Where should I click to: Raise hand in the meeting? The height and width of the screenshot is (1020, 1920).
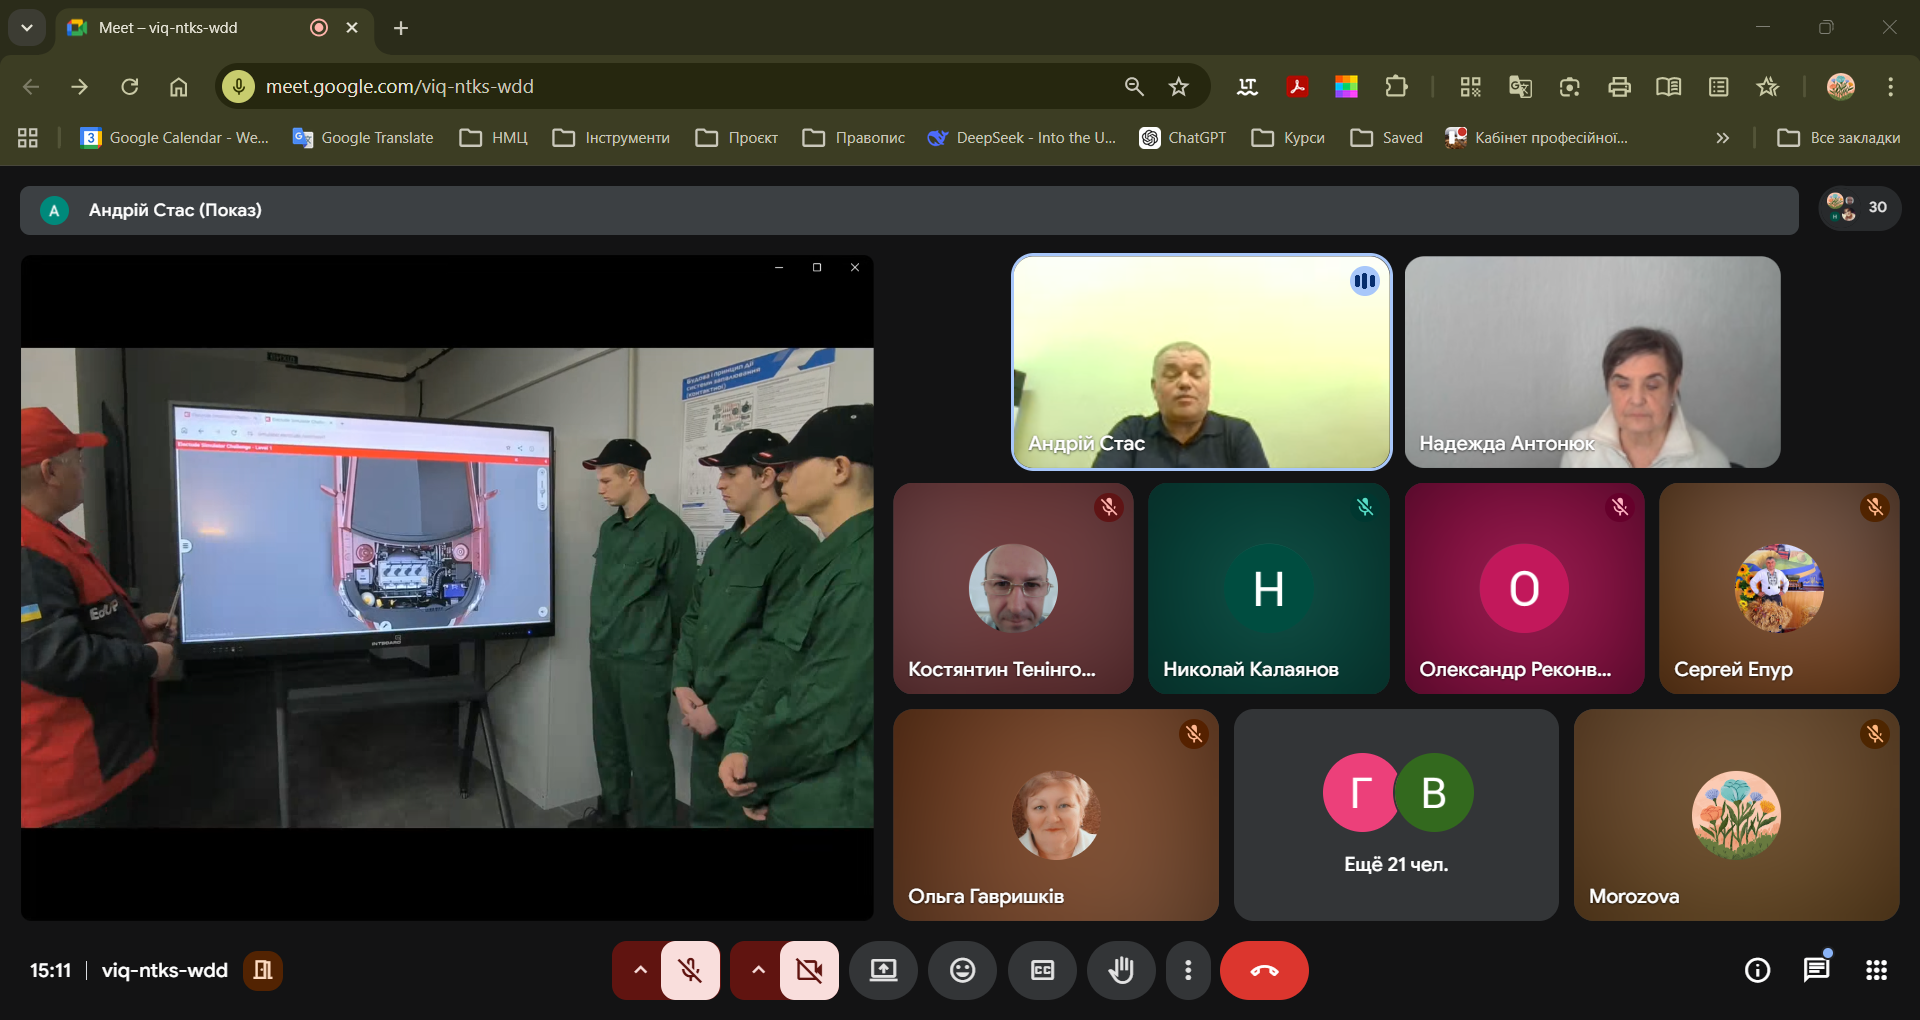pos(1121,970)
